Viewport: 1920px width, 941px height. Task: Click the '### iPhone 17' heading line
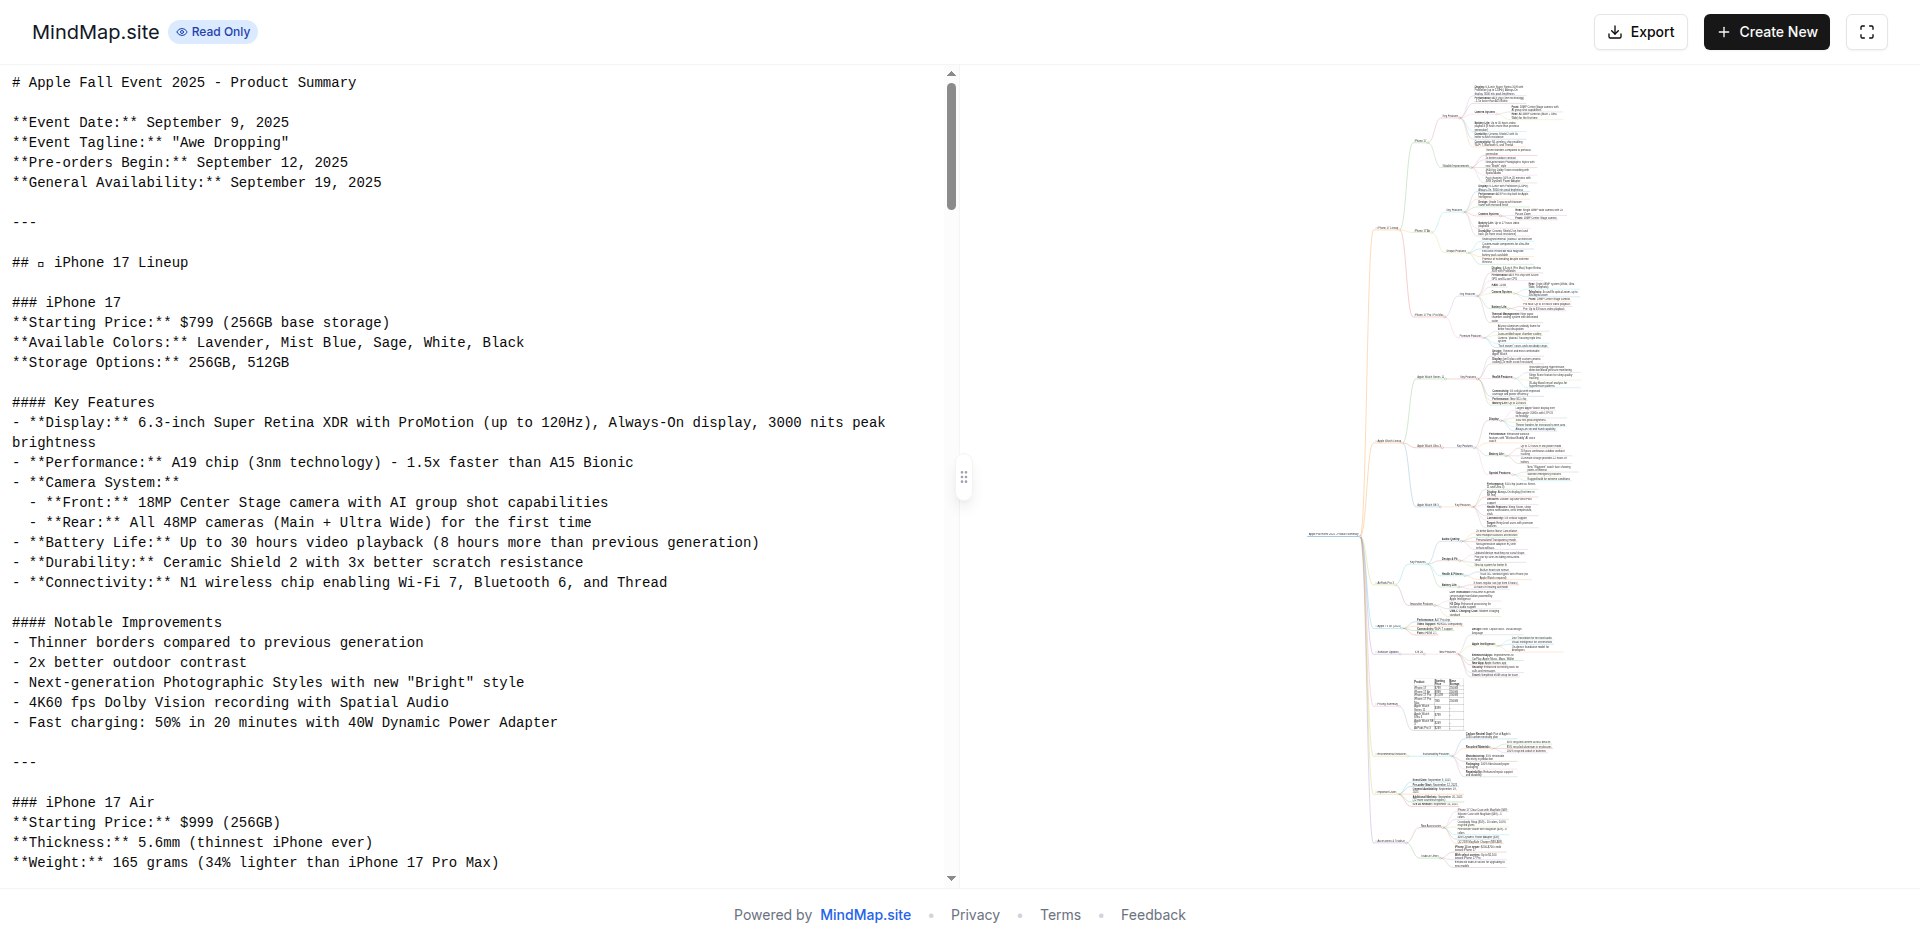tap(67, 302)
